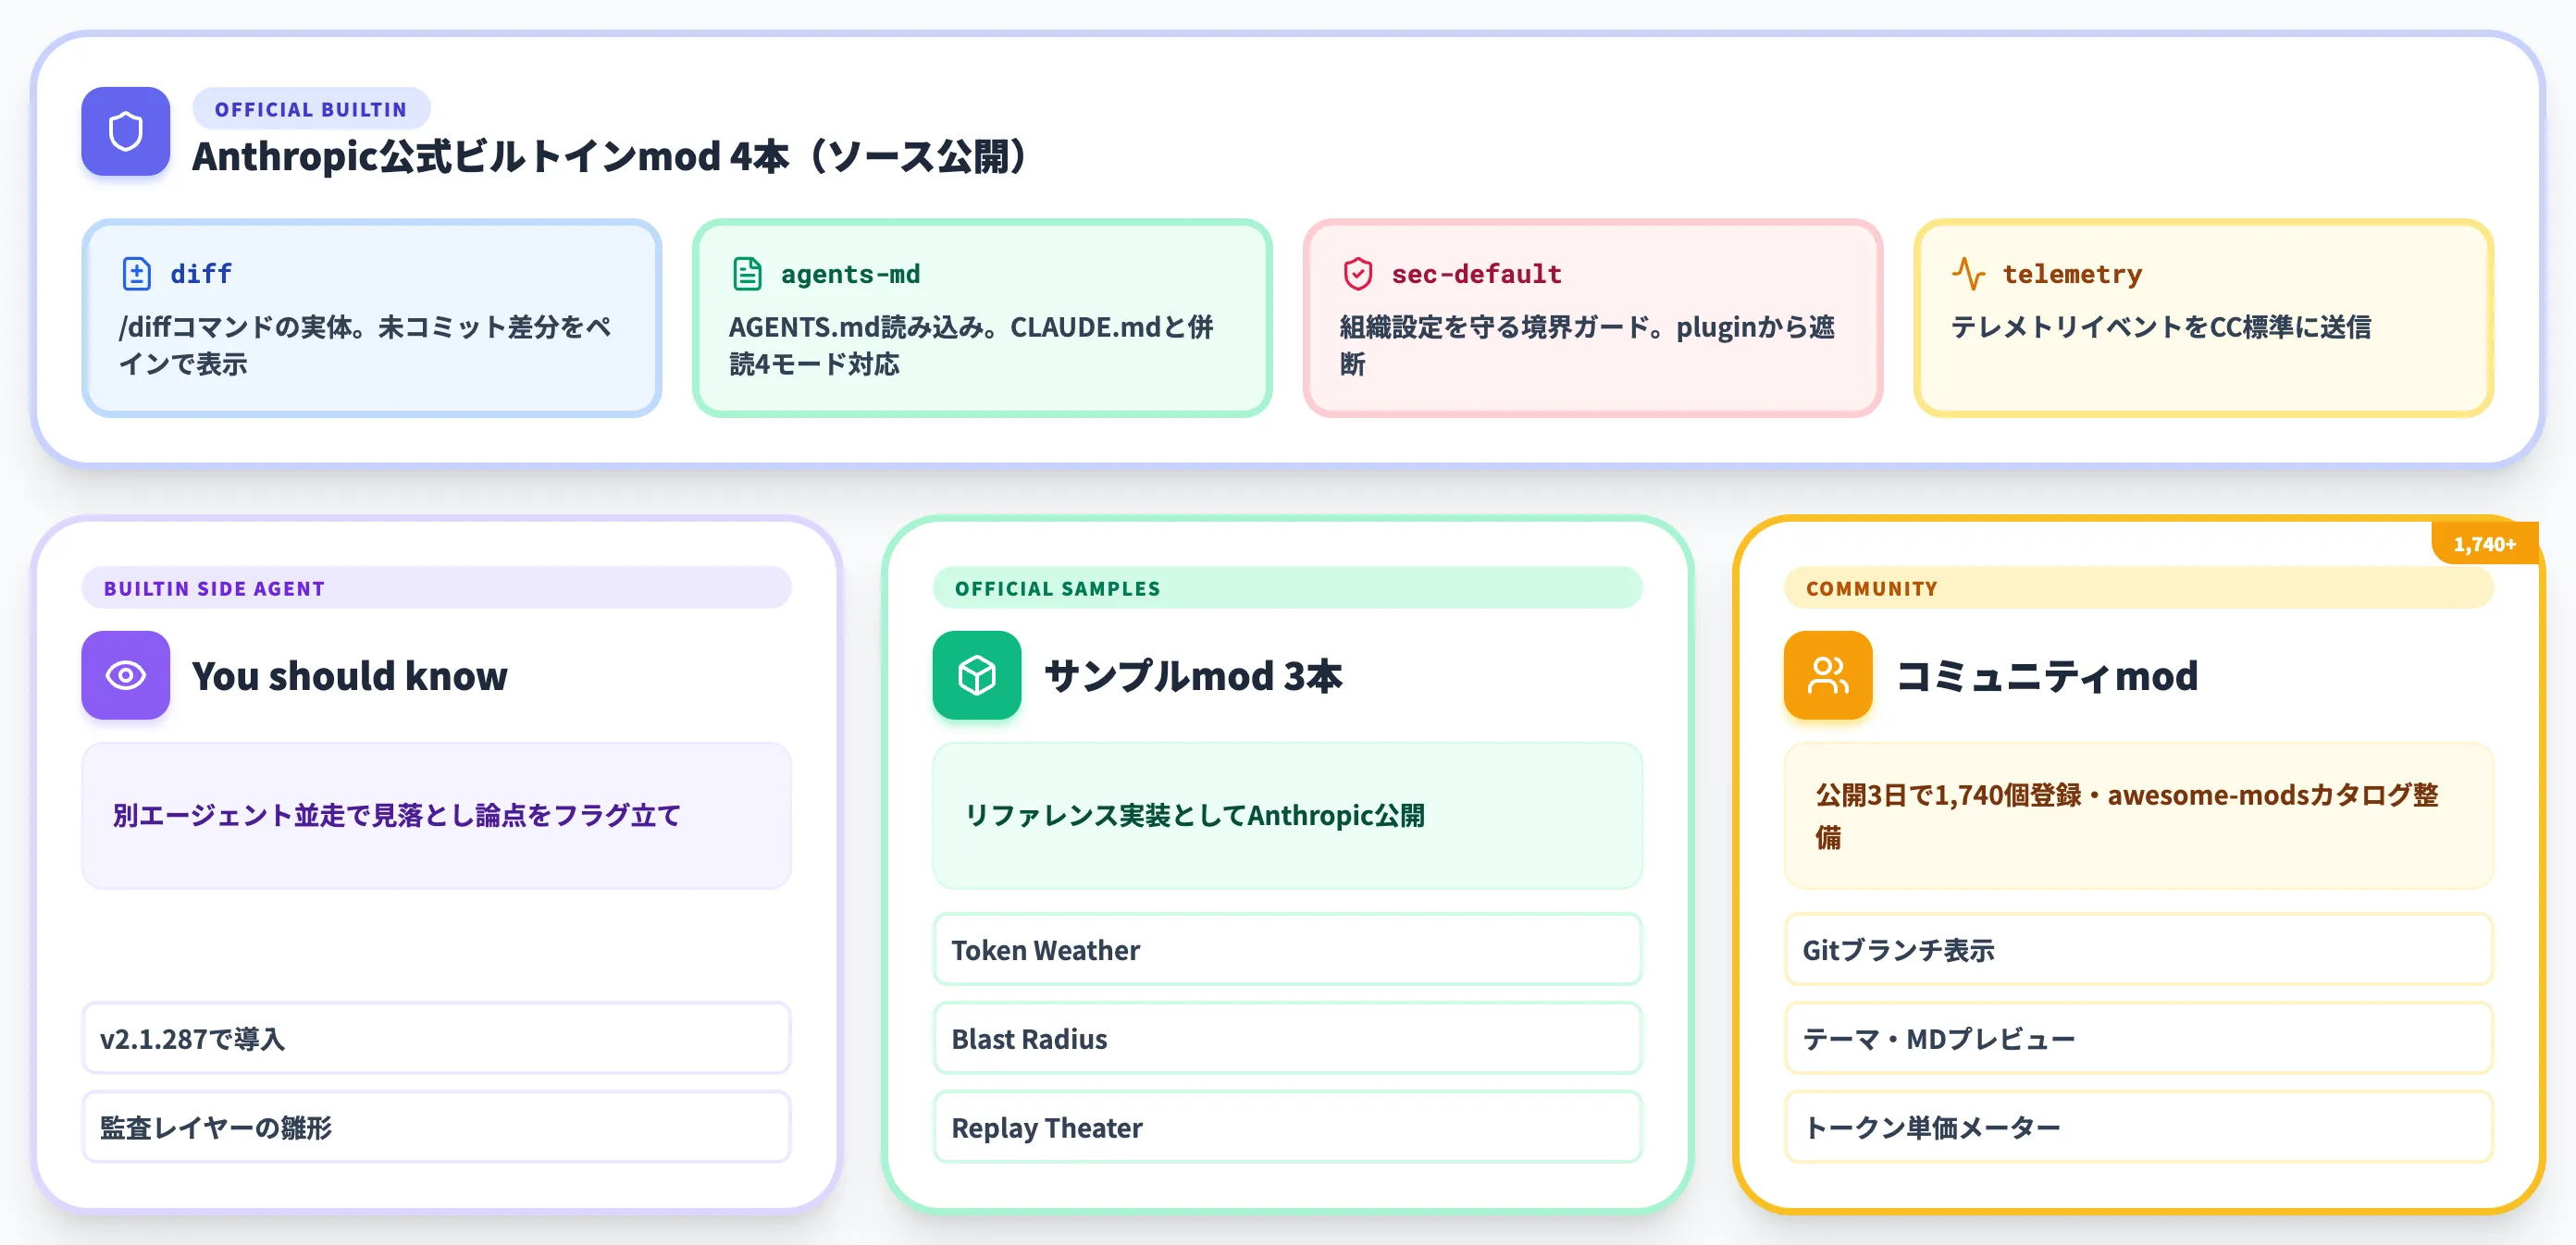Viewport: 2576px width, 1245px height.
Task: Click the diff file icon
Action: coord(136,273)
